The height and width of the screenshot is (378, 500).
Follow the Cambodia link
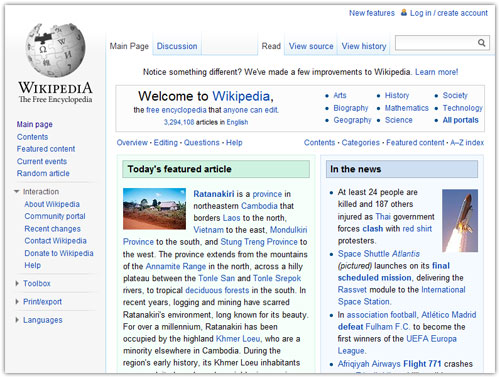(259, 206)
